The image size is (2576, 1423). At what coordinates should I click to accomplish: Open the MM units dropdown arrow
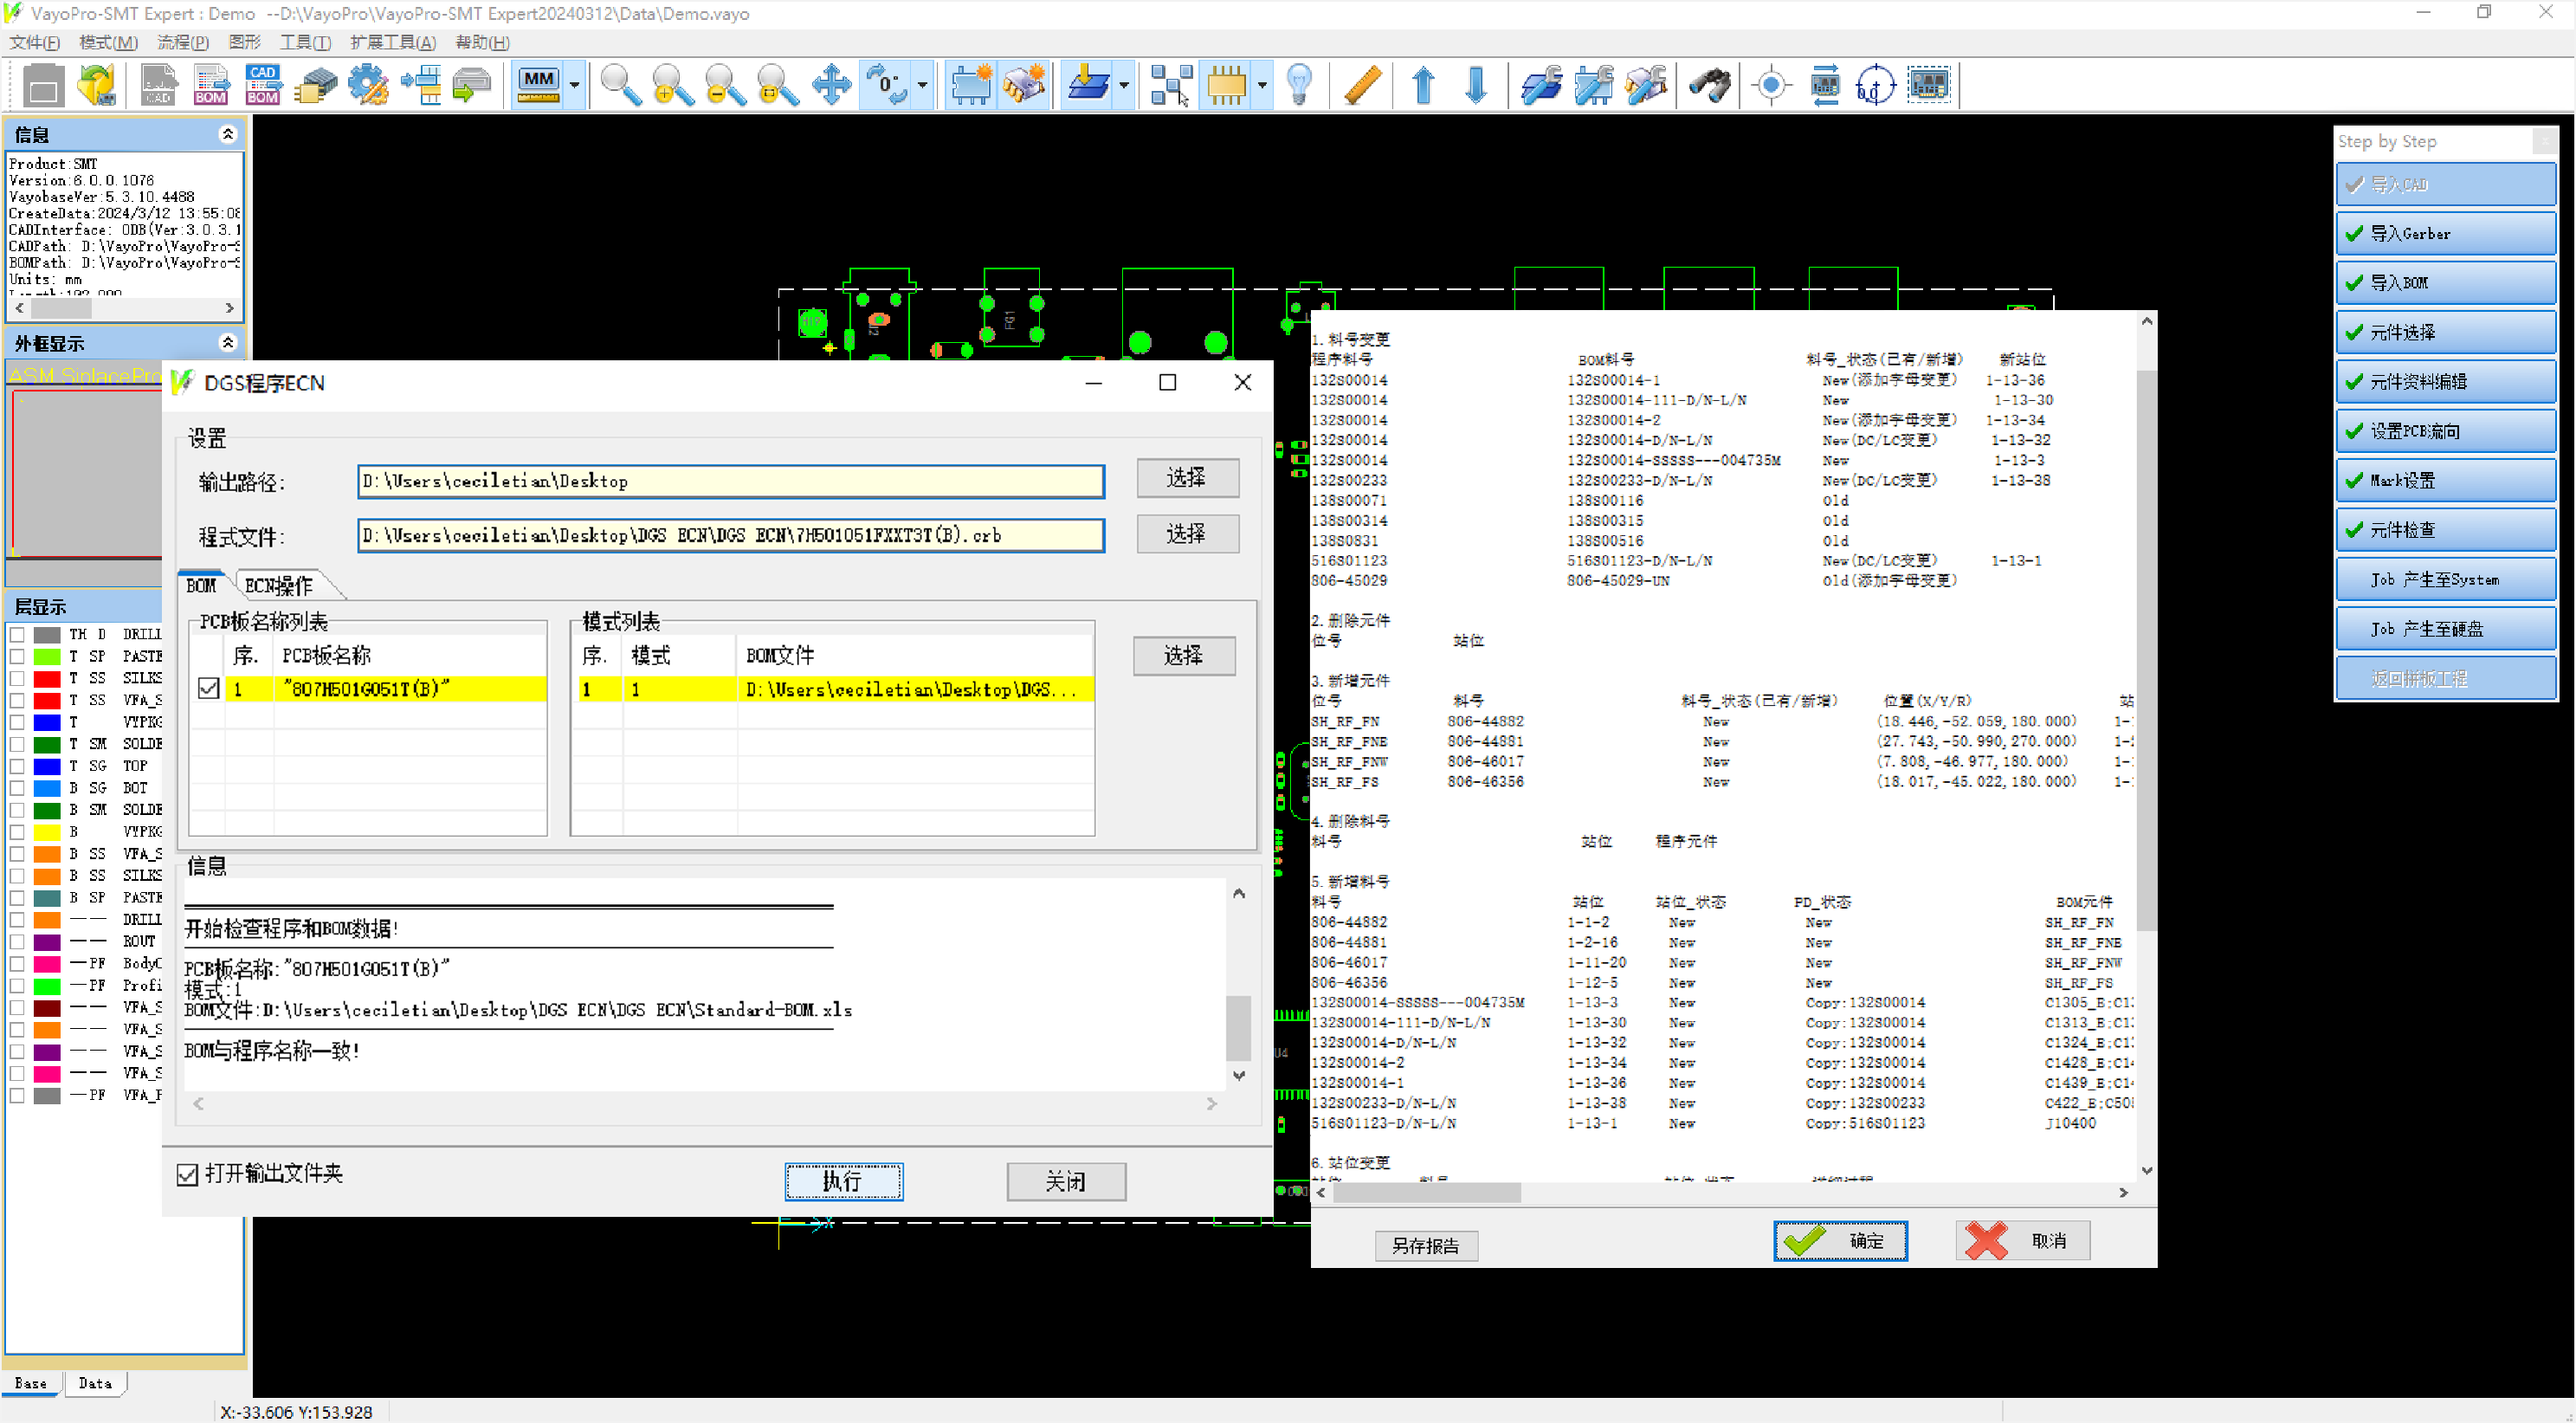pos(574,85)
